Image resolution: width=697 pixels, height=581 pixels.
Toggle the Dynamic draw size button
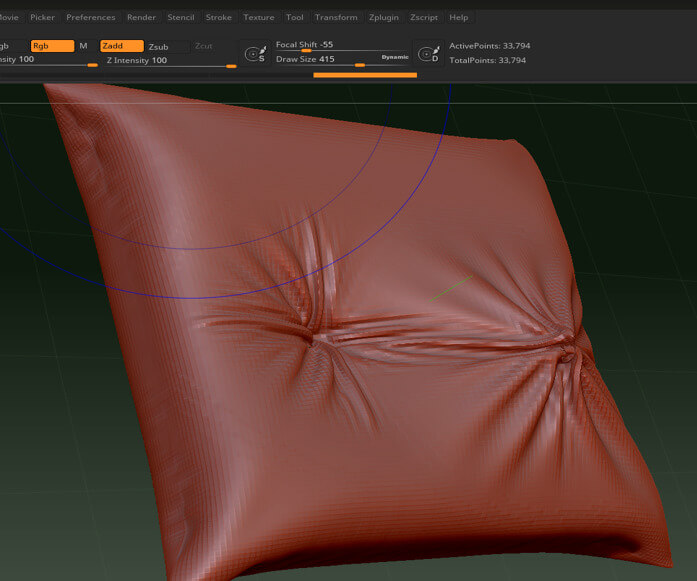pyautogui.click(x=395, y=58)
